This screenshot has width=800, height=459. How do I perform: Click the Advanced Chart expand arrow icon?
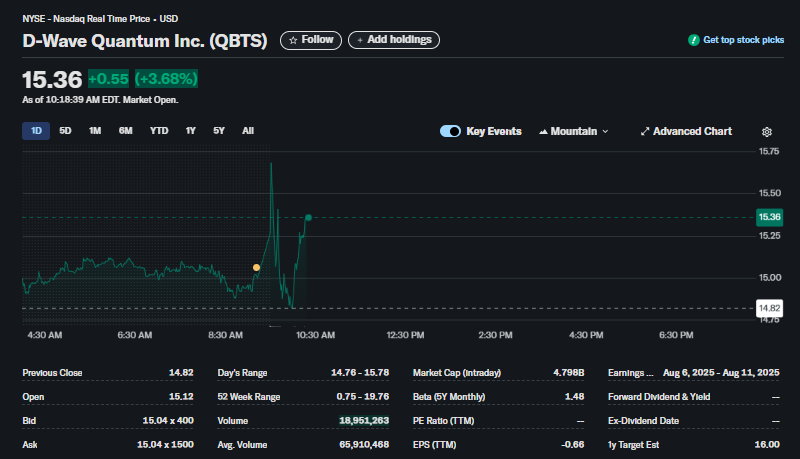(645, 132)
